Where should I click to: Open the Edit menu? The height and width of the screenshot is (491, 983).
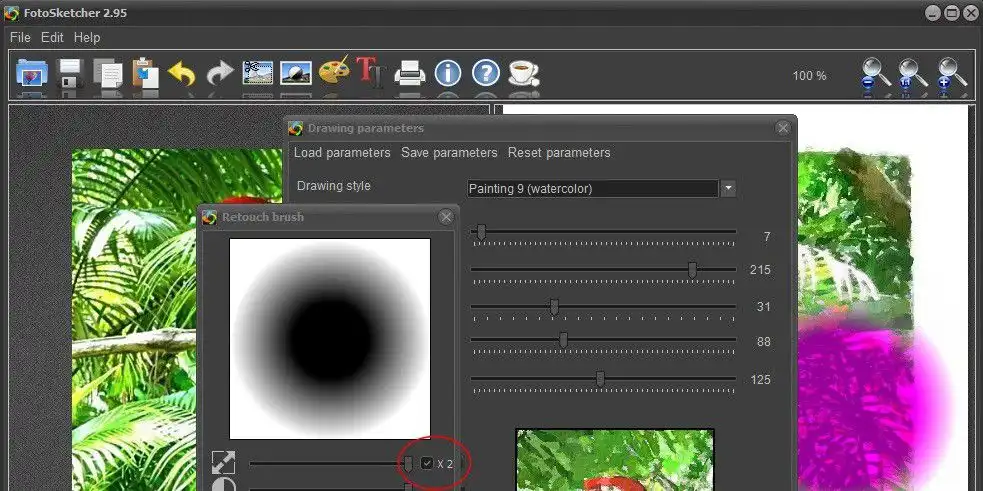pos(52,38)
